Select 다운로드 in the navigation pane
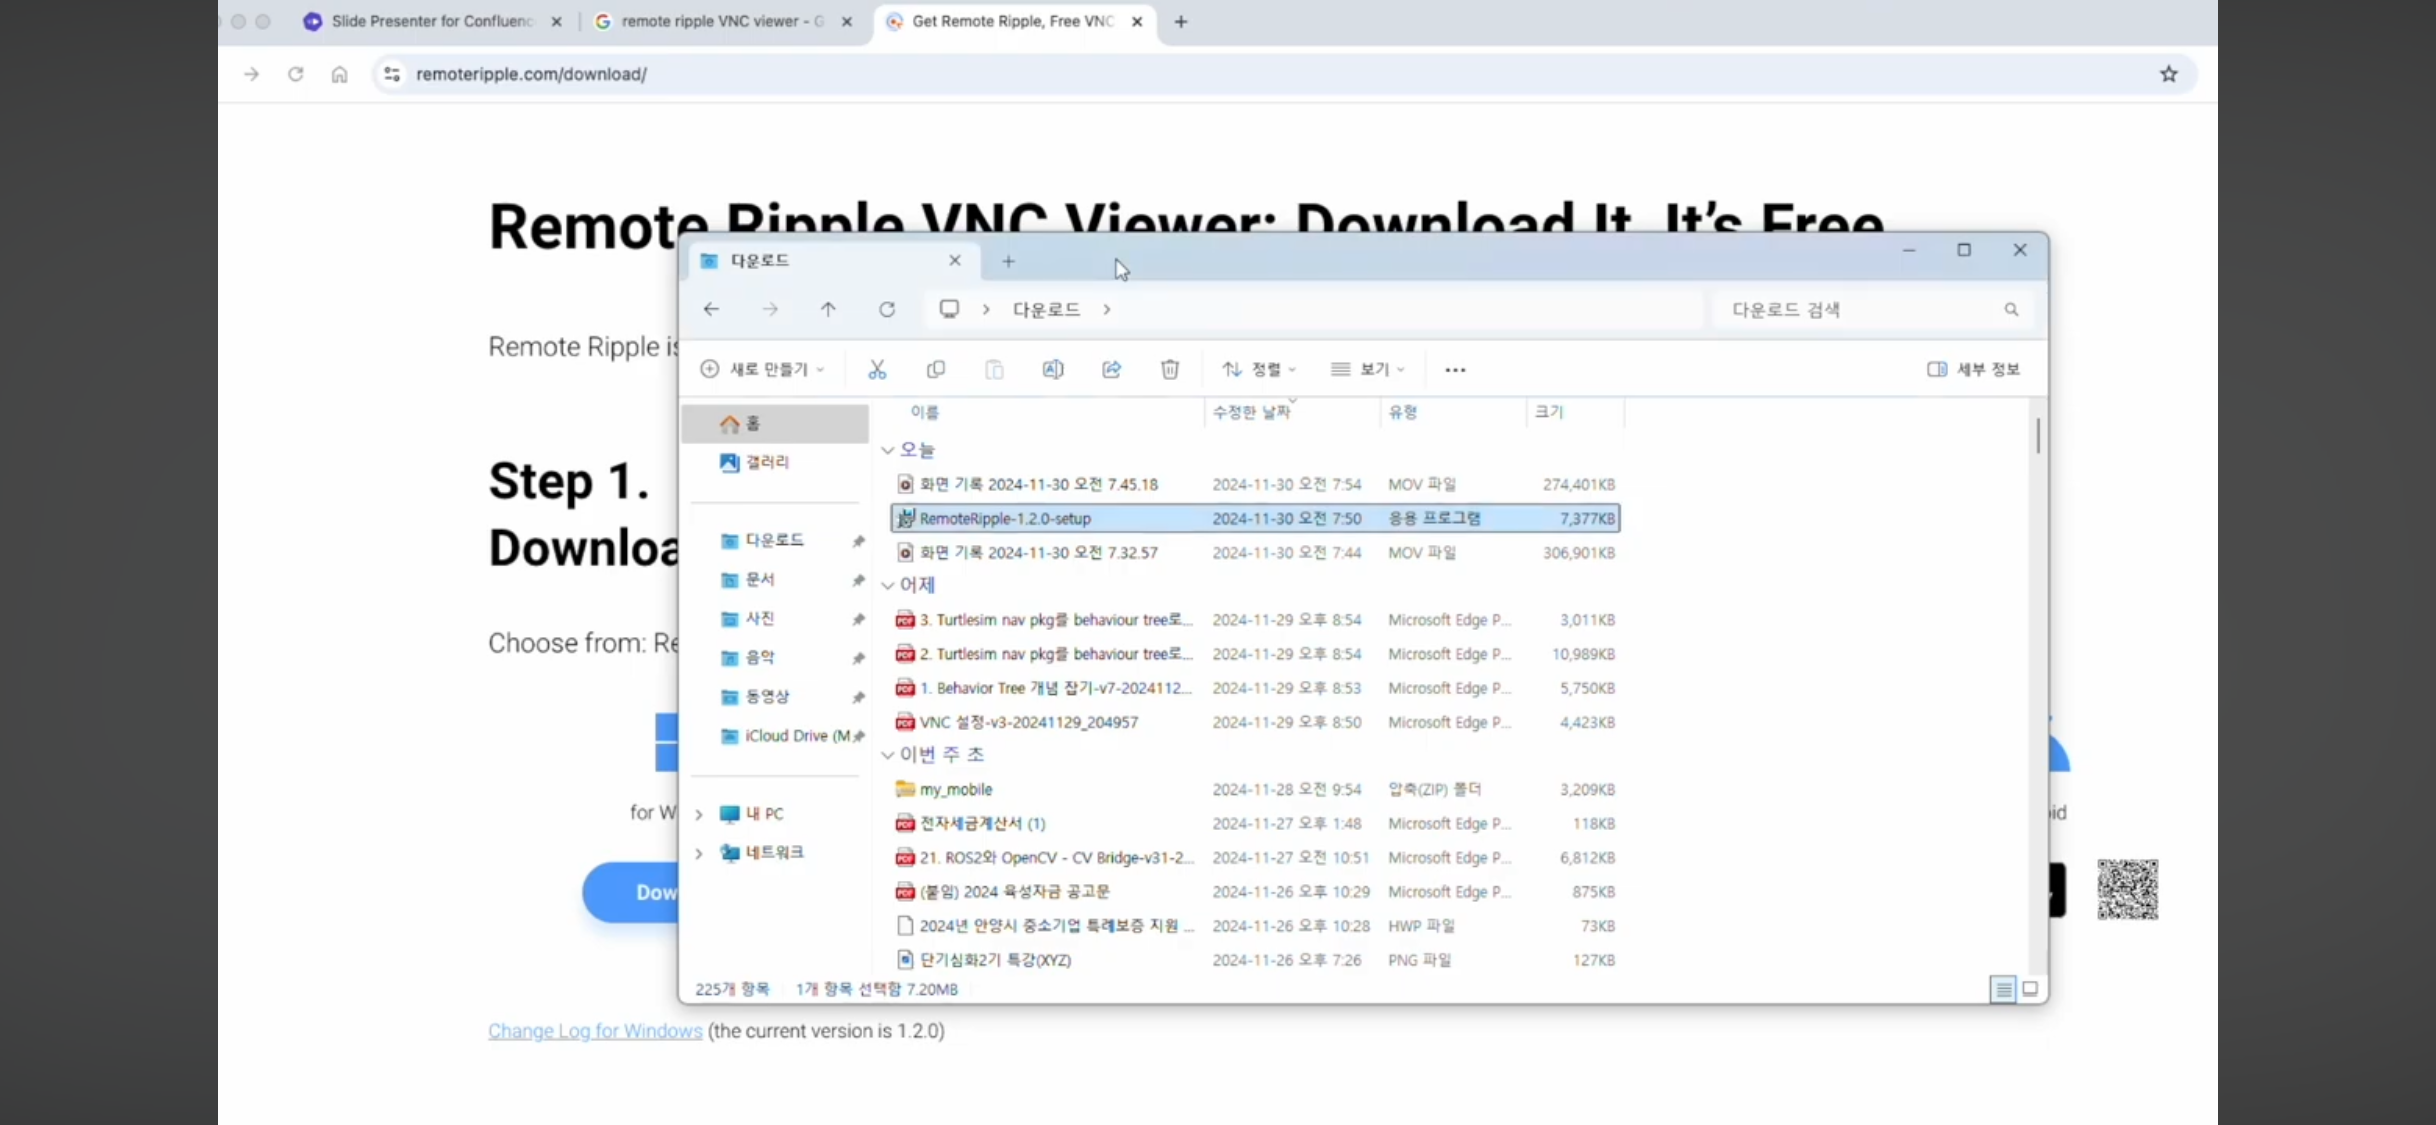Viewport: 2436px width, 1125px height. tap(775, 541)
